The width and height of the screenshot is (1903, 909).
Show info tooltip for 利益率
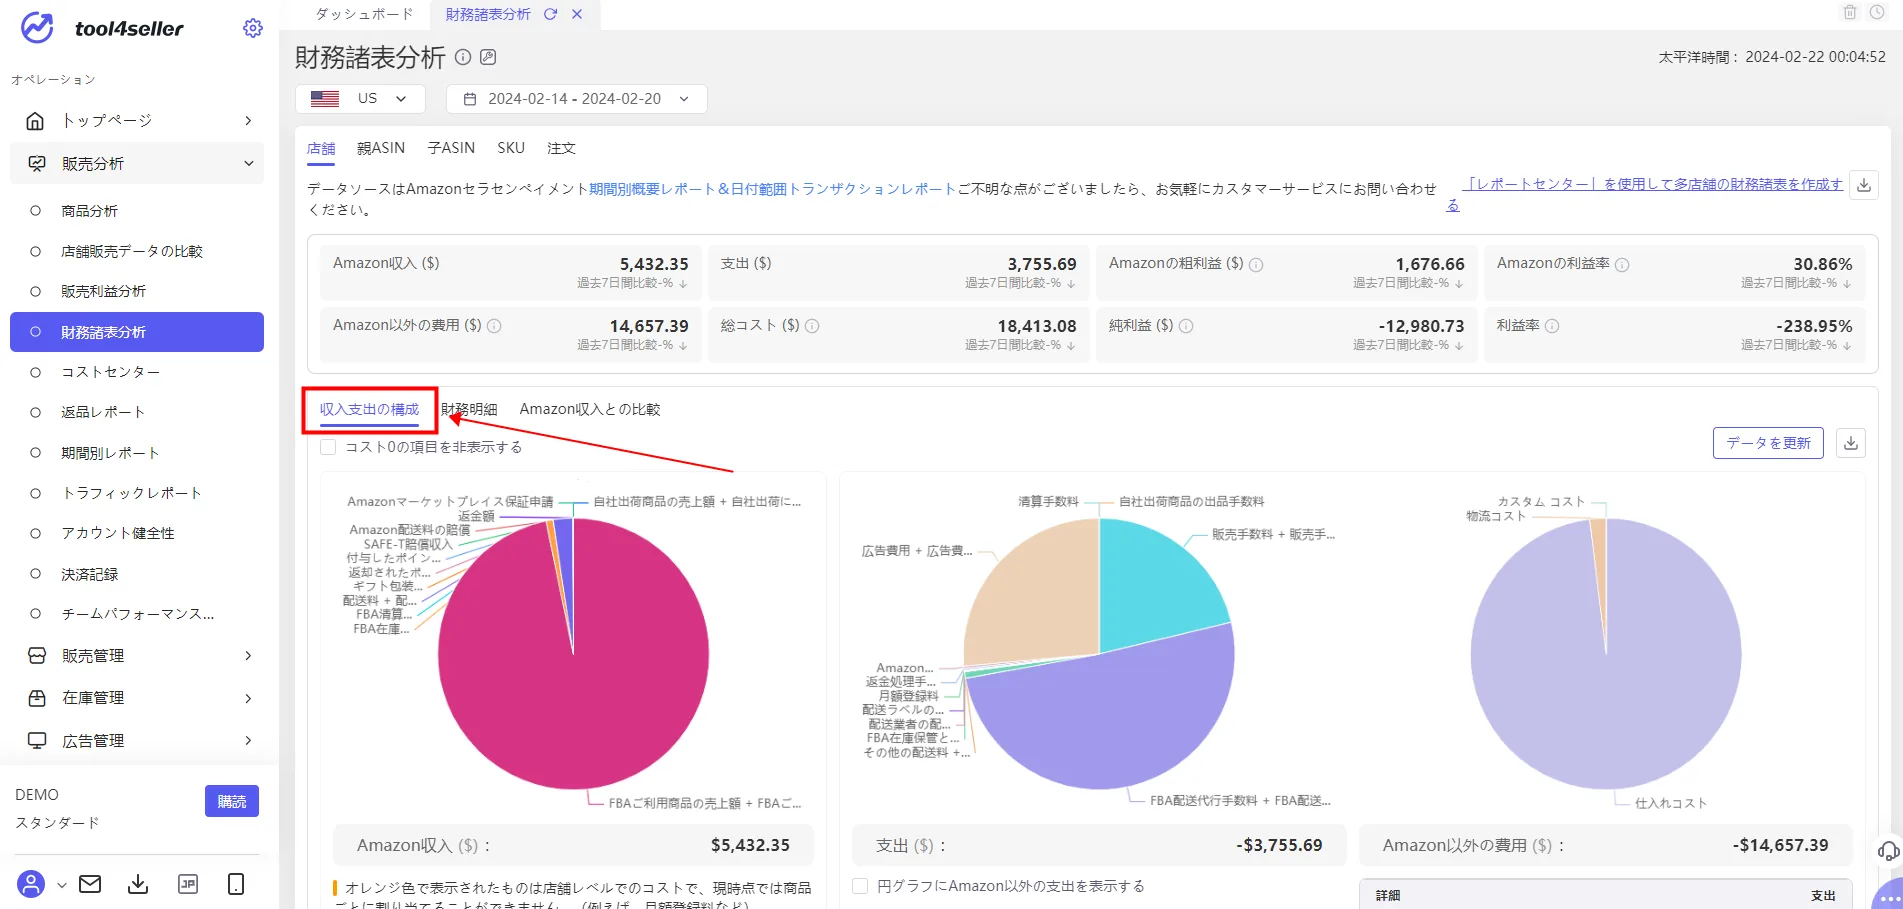1552,326
